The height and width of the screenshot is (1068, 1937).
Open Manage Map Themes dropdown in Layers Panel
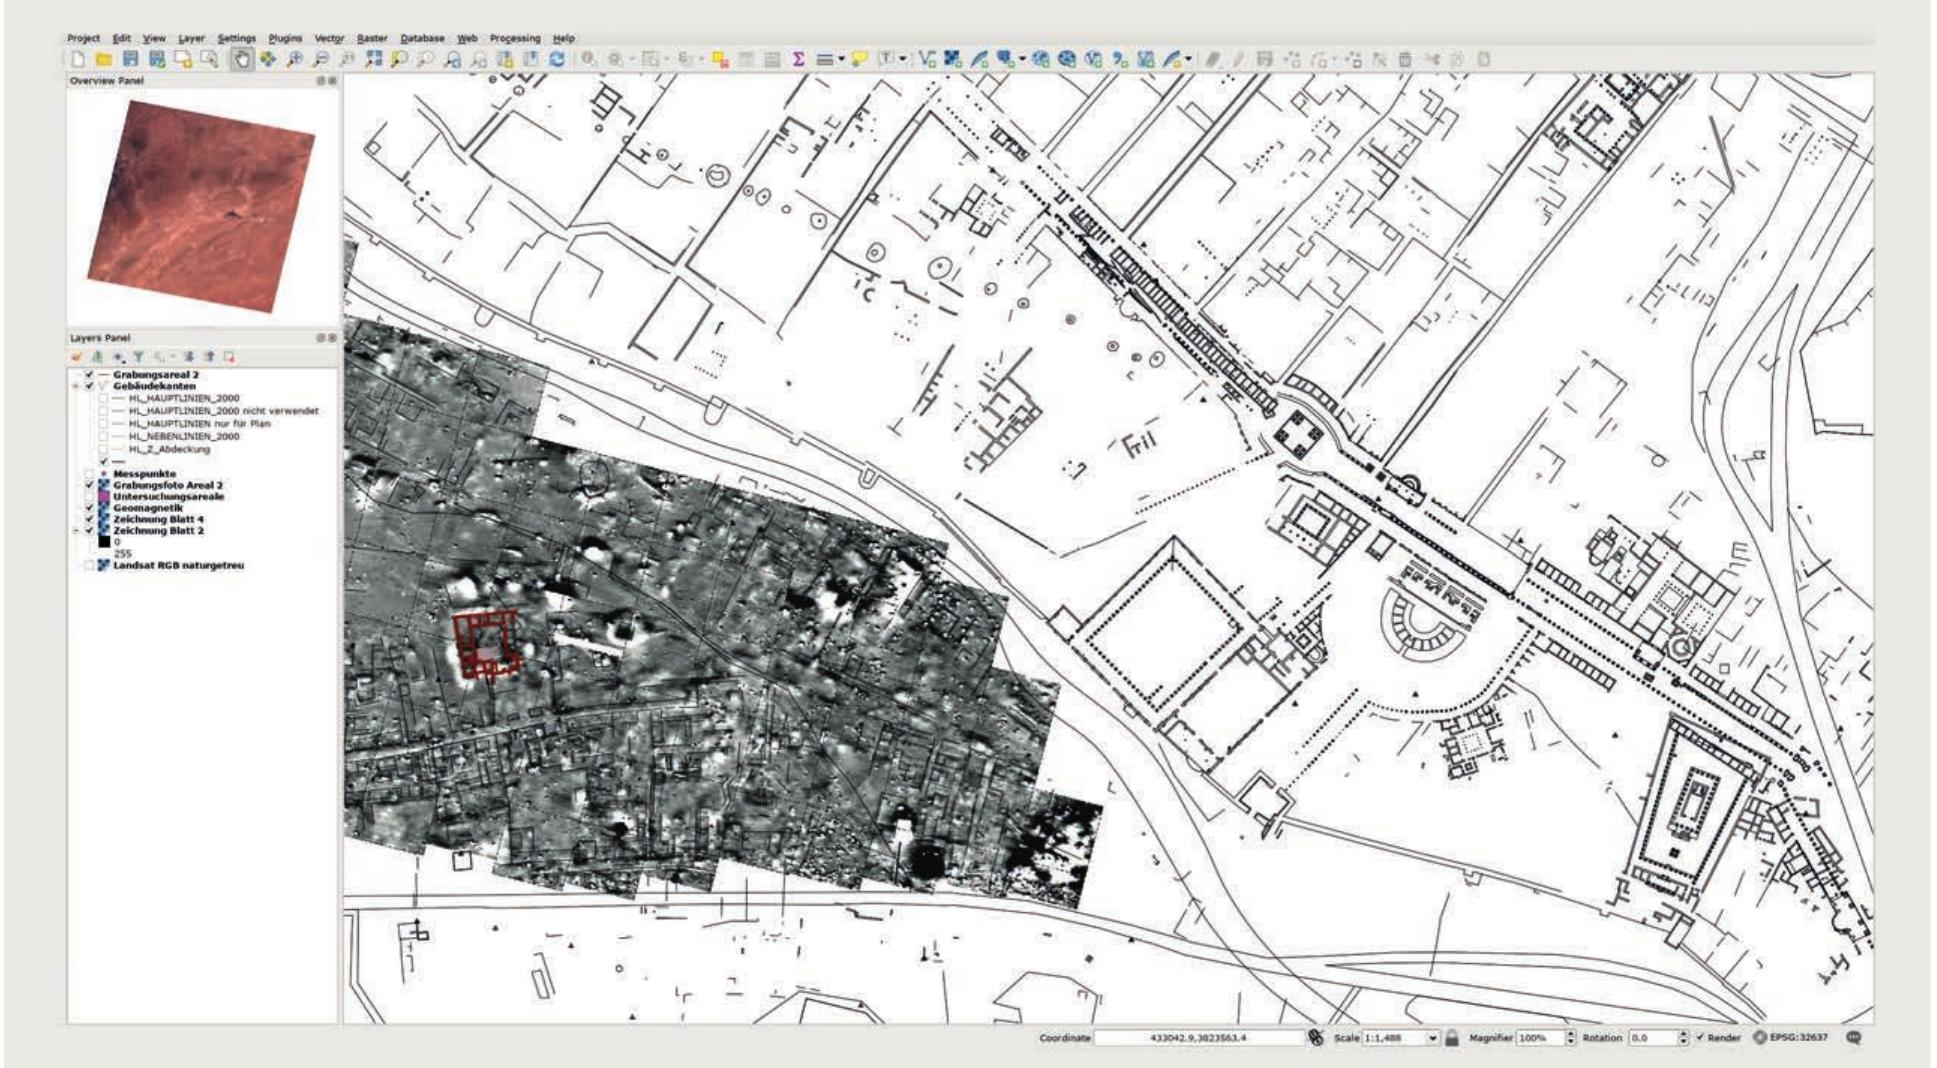pos(119,357)
